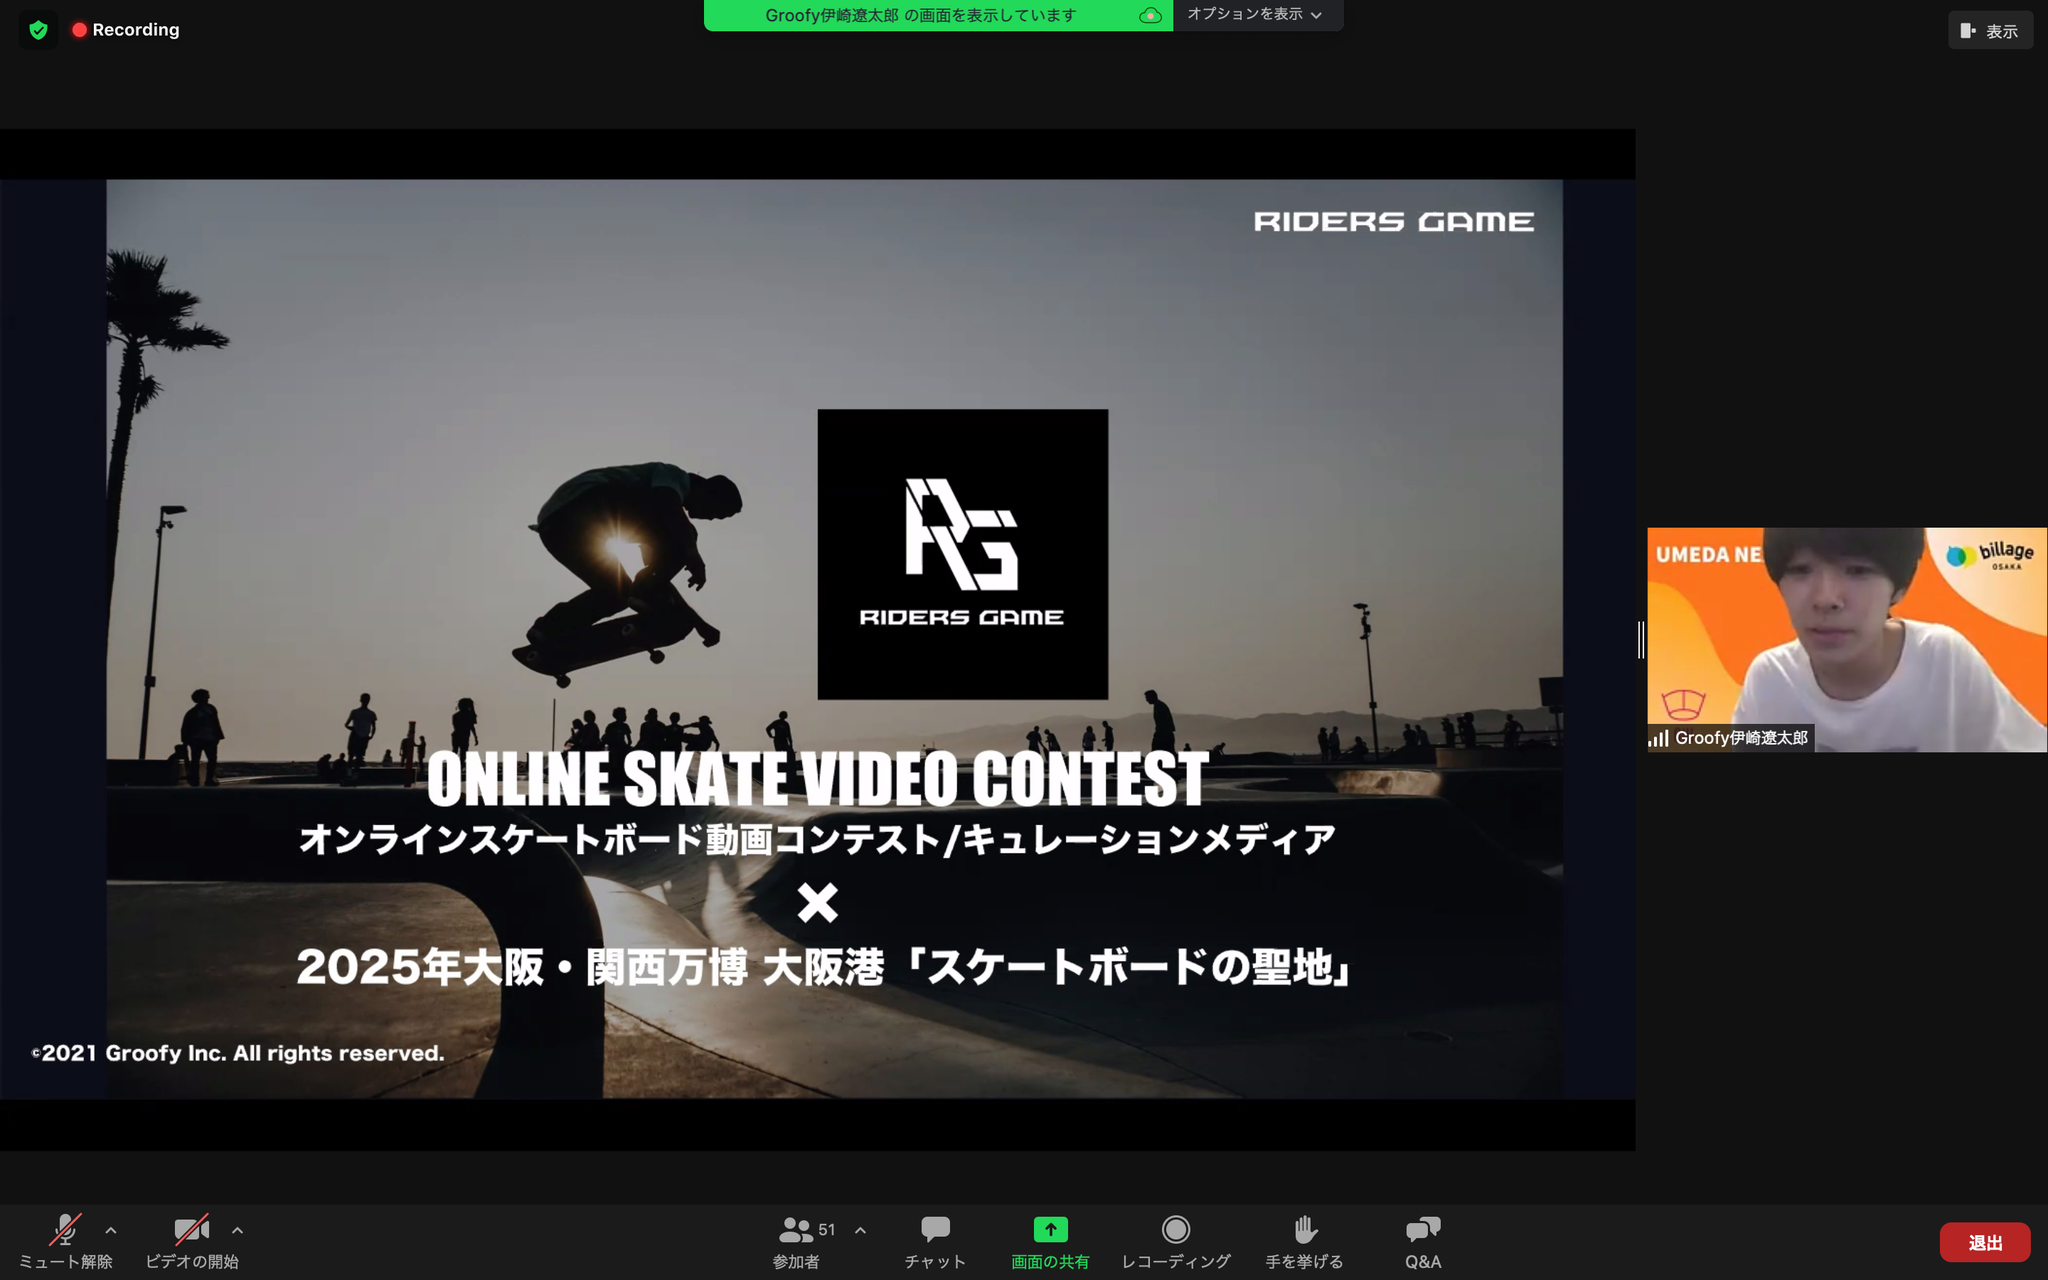
Task: Unmute the microphone
Action: click(66, 1230)
